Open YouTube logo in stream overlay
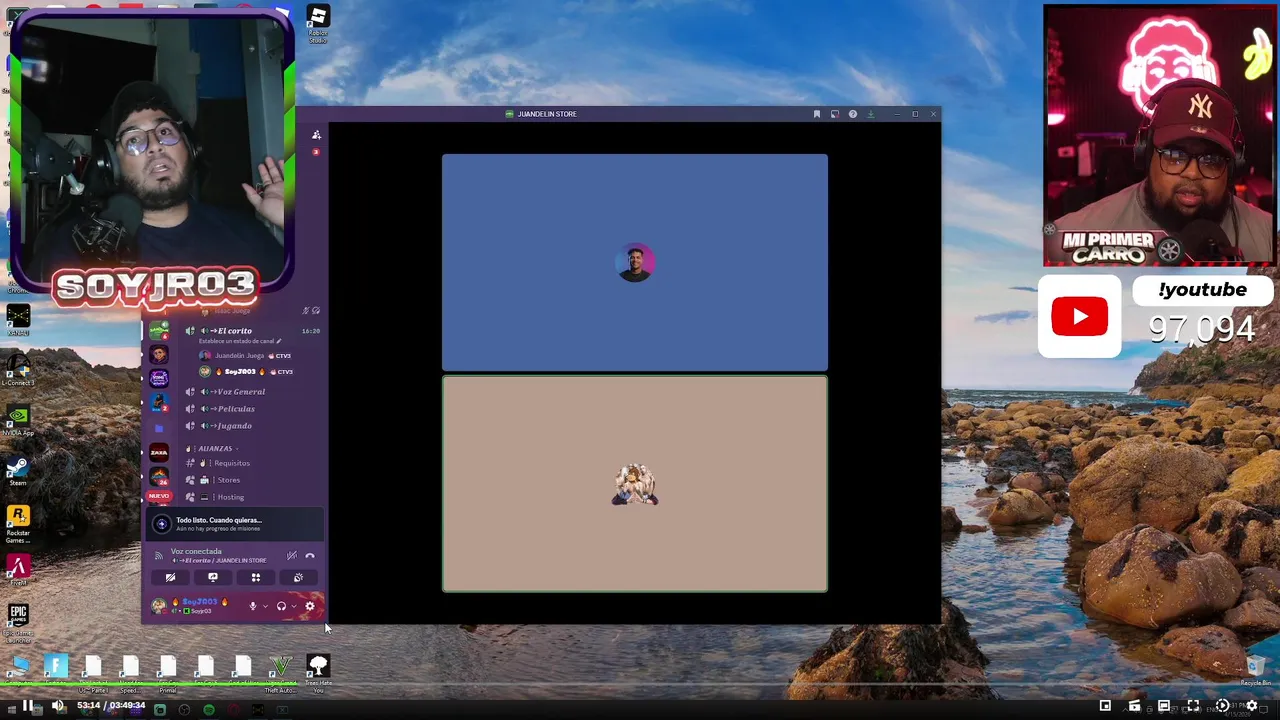The width and height of the screenshot is (1280, 720). pyautogui.click(x=1079, y=316)
